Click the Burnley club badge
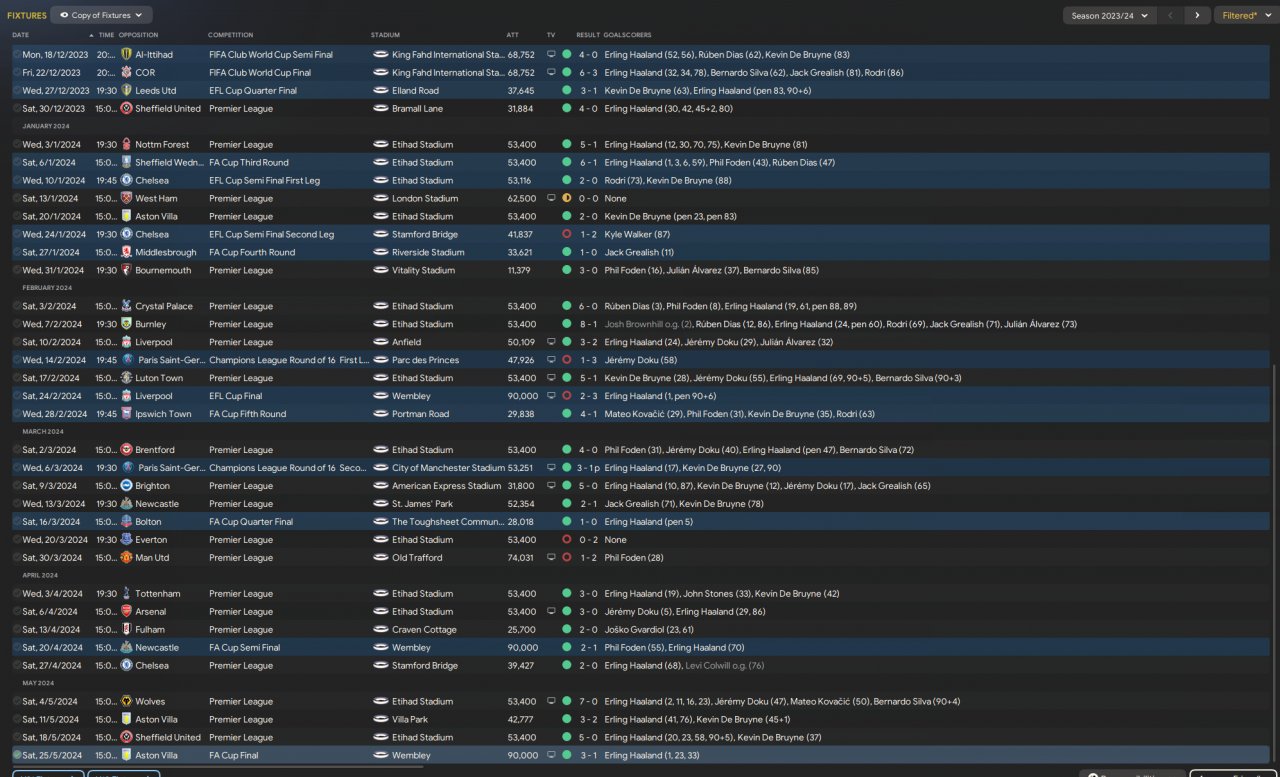 (x=127, y=325)
